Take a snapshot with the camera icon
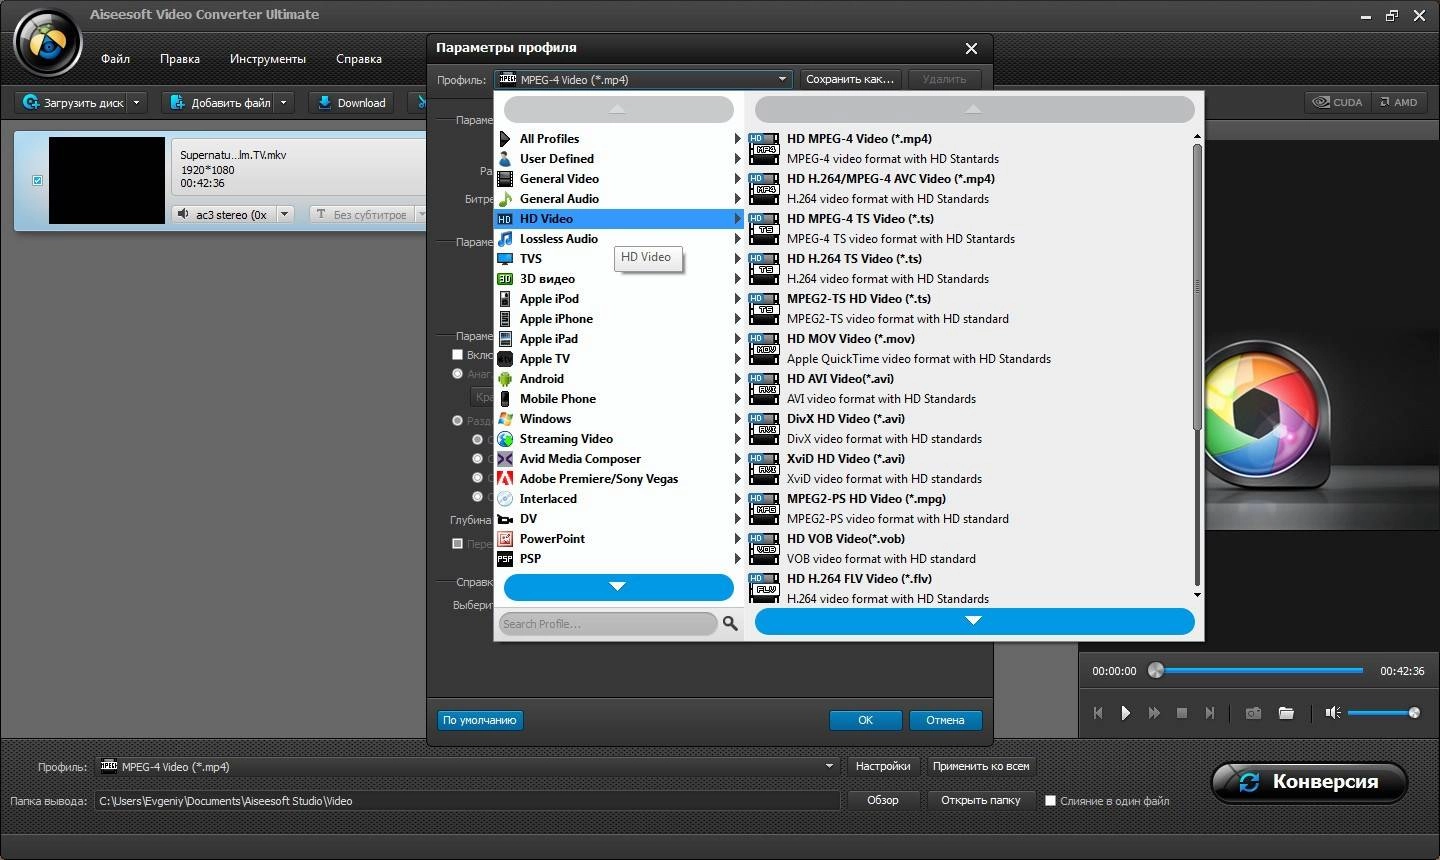The width and height of the screenshot is (1440, 860). 1253,713
